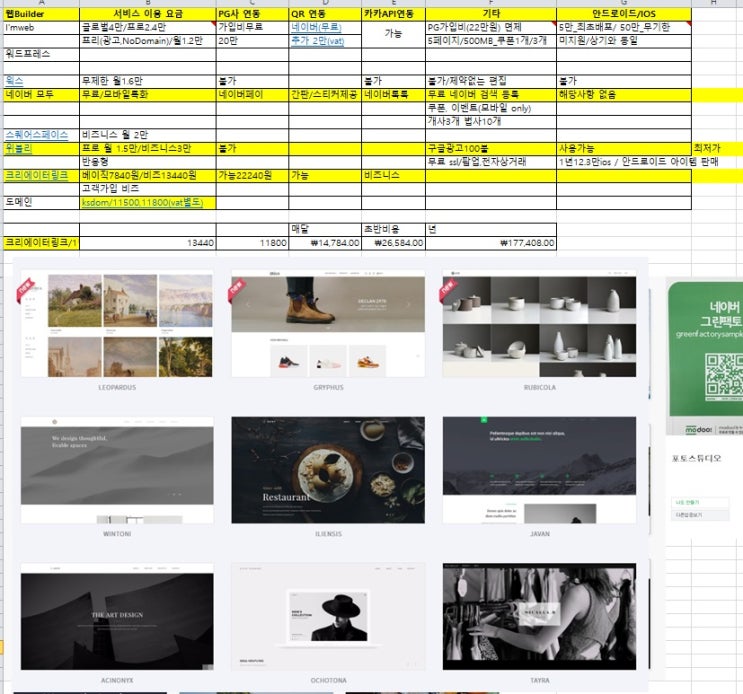The height and width of the screenshot is (694, 743).
Task: Select the 미지원/상기와 동일 cell
Action: click(624, 41)
